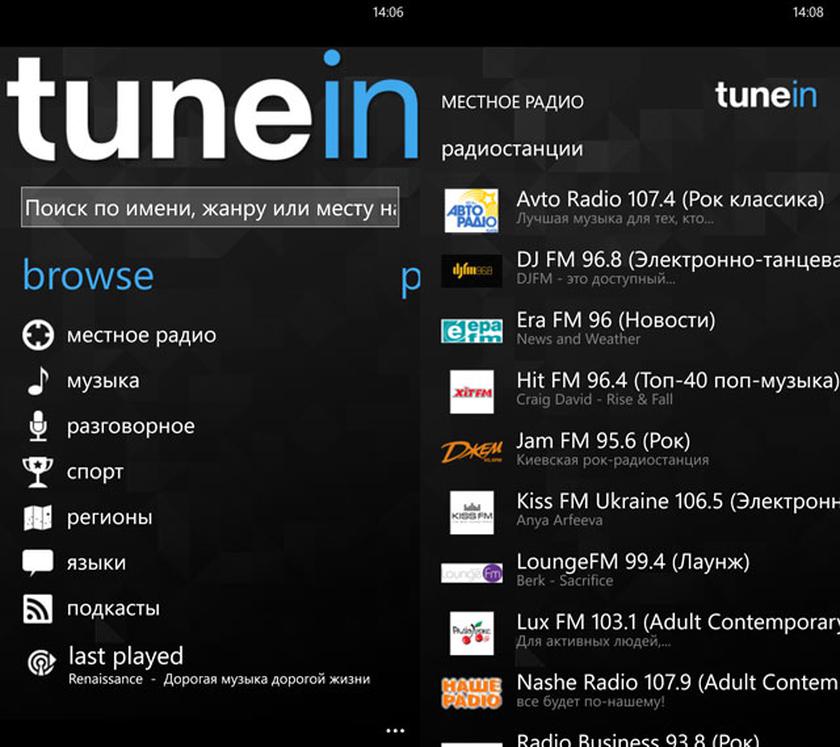Open the podcasts RSS icon
840x747 pixels.
(37, 608)
